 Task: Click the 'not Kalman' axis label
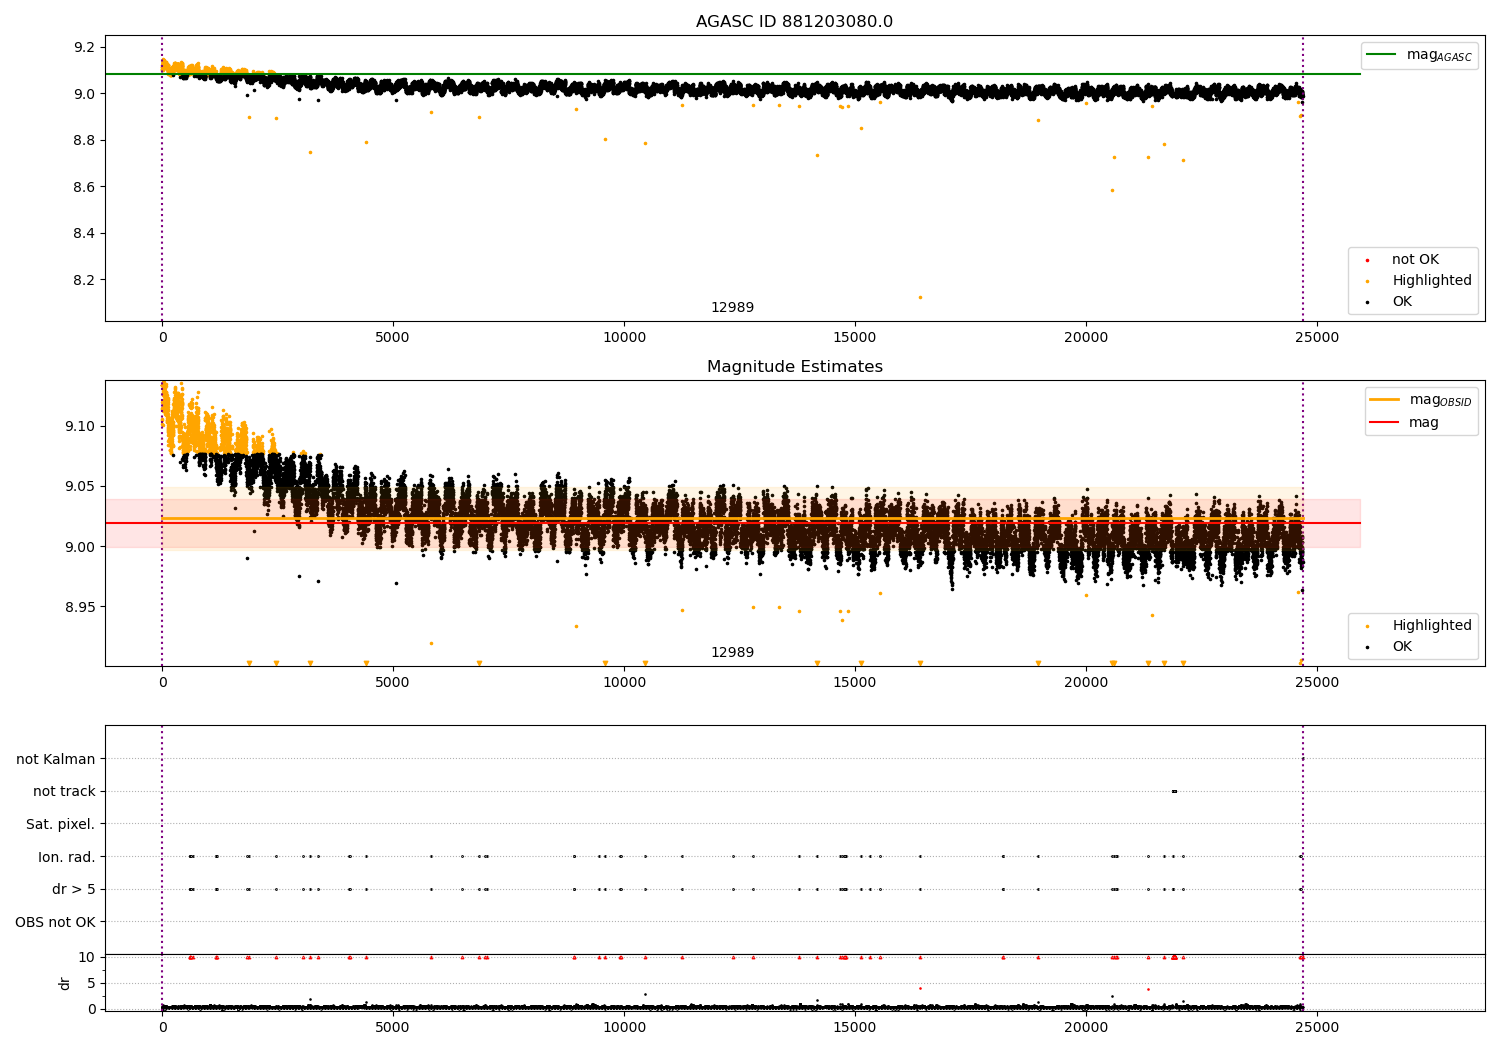click(56, 759)
